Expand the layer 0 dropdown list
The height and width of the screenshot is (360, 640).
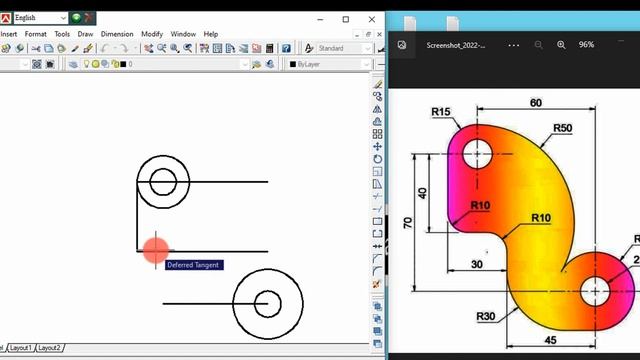(244, 64)
